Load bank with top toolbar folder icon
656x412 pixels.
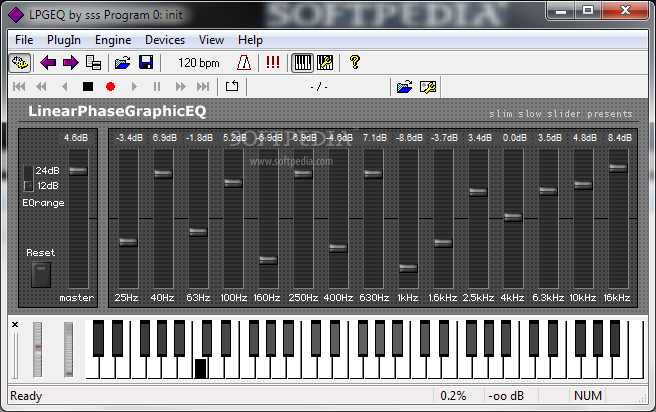coord(123,63)
